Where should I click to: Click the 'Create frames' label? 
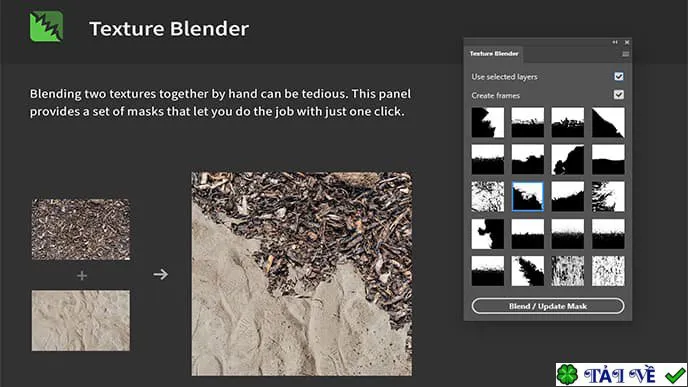tap(495, 95)
